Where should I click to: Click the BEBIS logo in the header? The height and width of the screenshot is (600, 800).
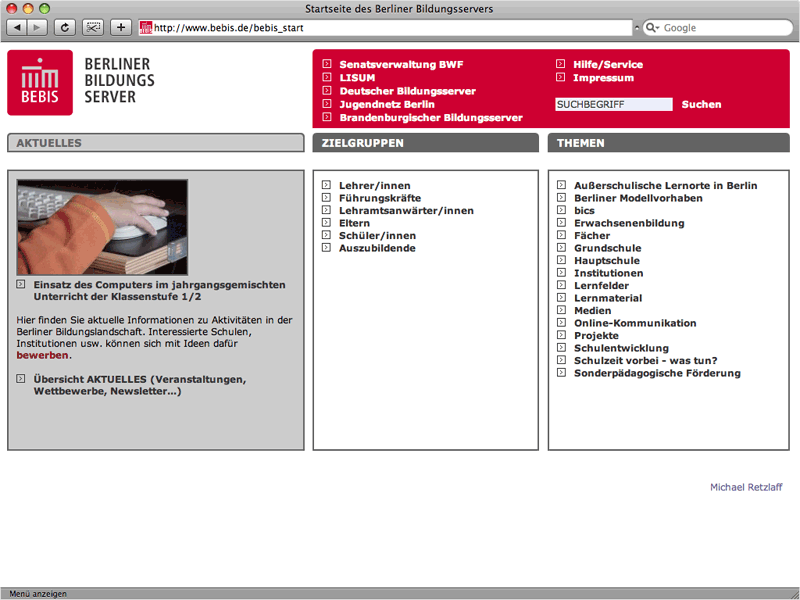[x=40, y=82]
